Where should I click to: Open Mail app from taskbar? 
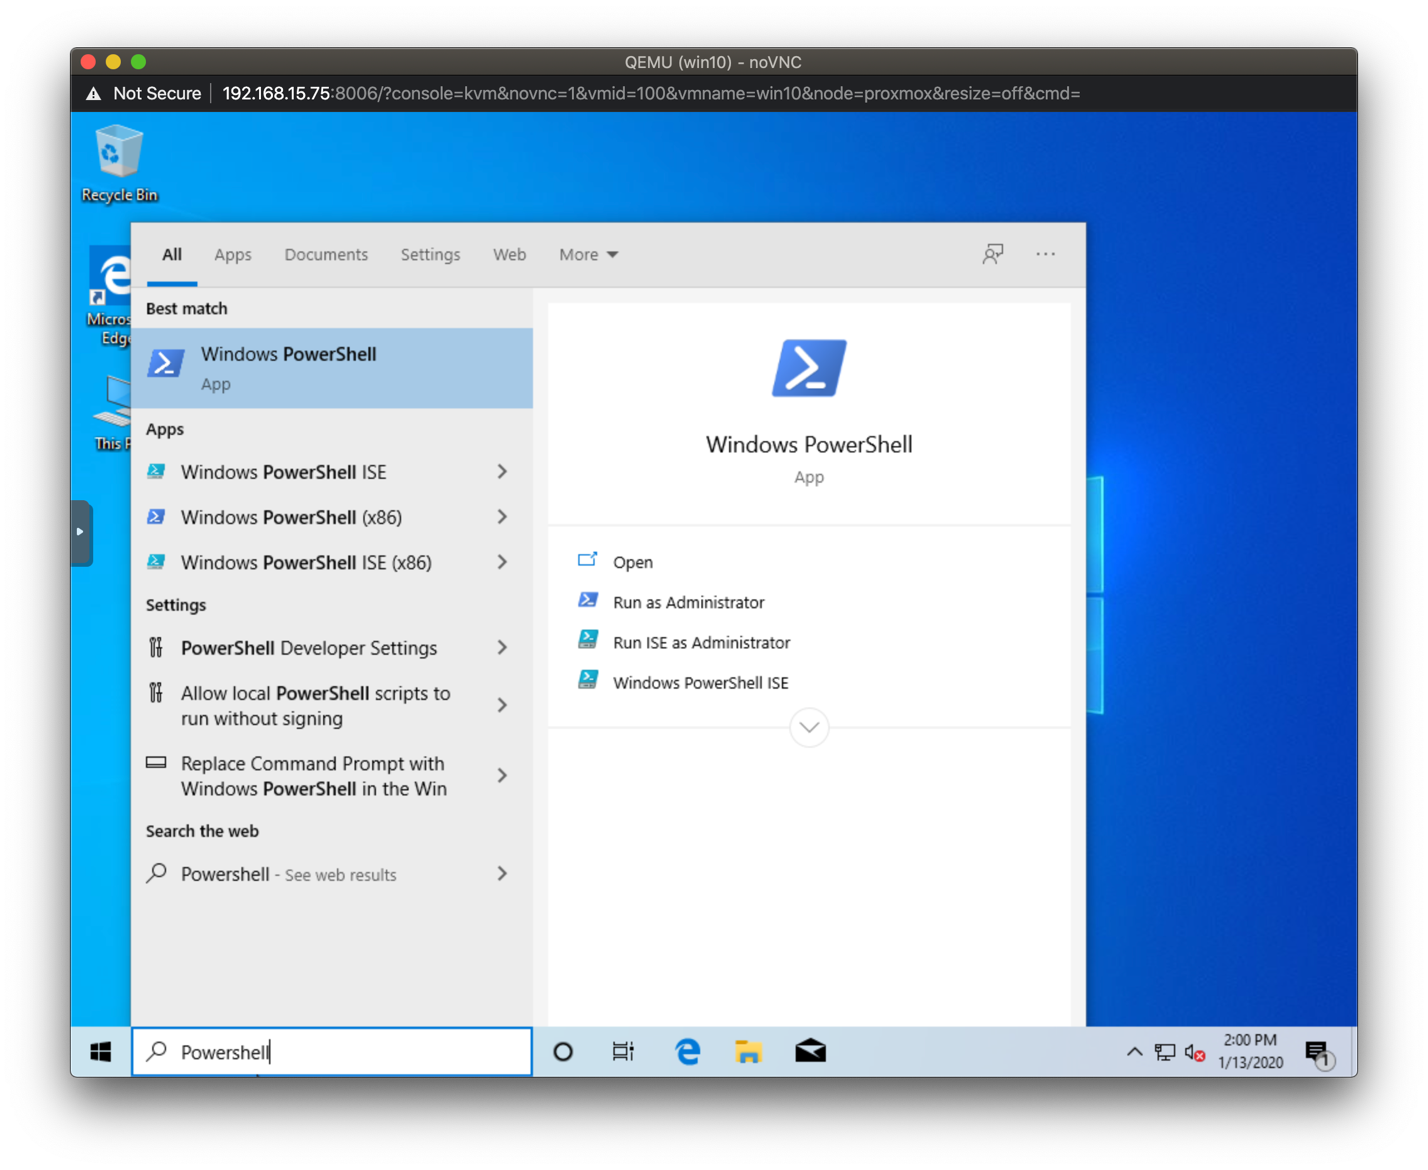coord(810,1052)
